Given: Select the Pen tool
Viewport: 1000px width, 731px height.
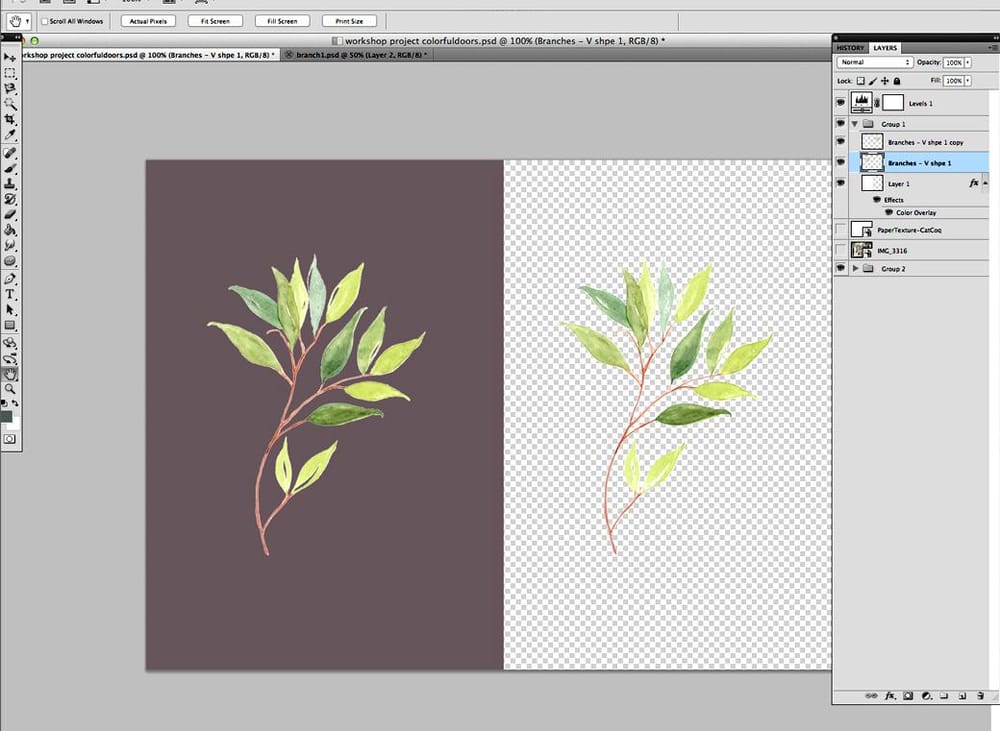Looking at the screenshot, I should pyautogui.click(x=10, y=279).
